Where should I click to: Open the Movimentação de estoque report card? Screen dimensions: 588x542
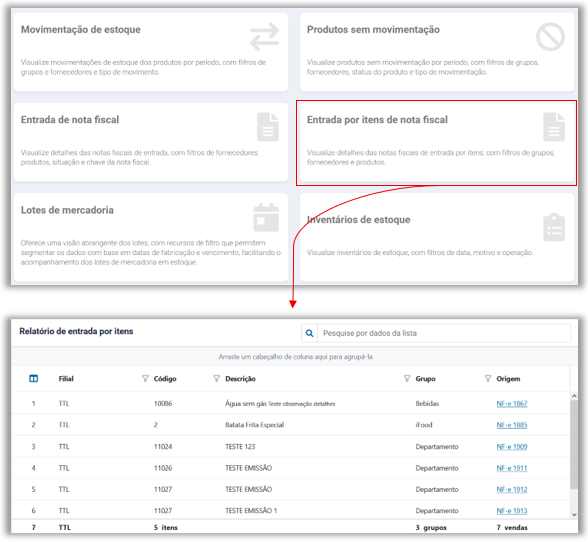pyautogui.click(x=151, y=52)
